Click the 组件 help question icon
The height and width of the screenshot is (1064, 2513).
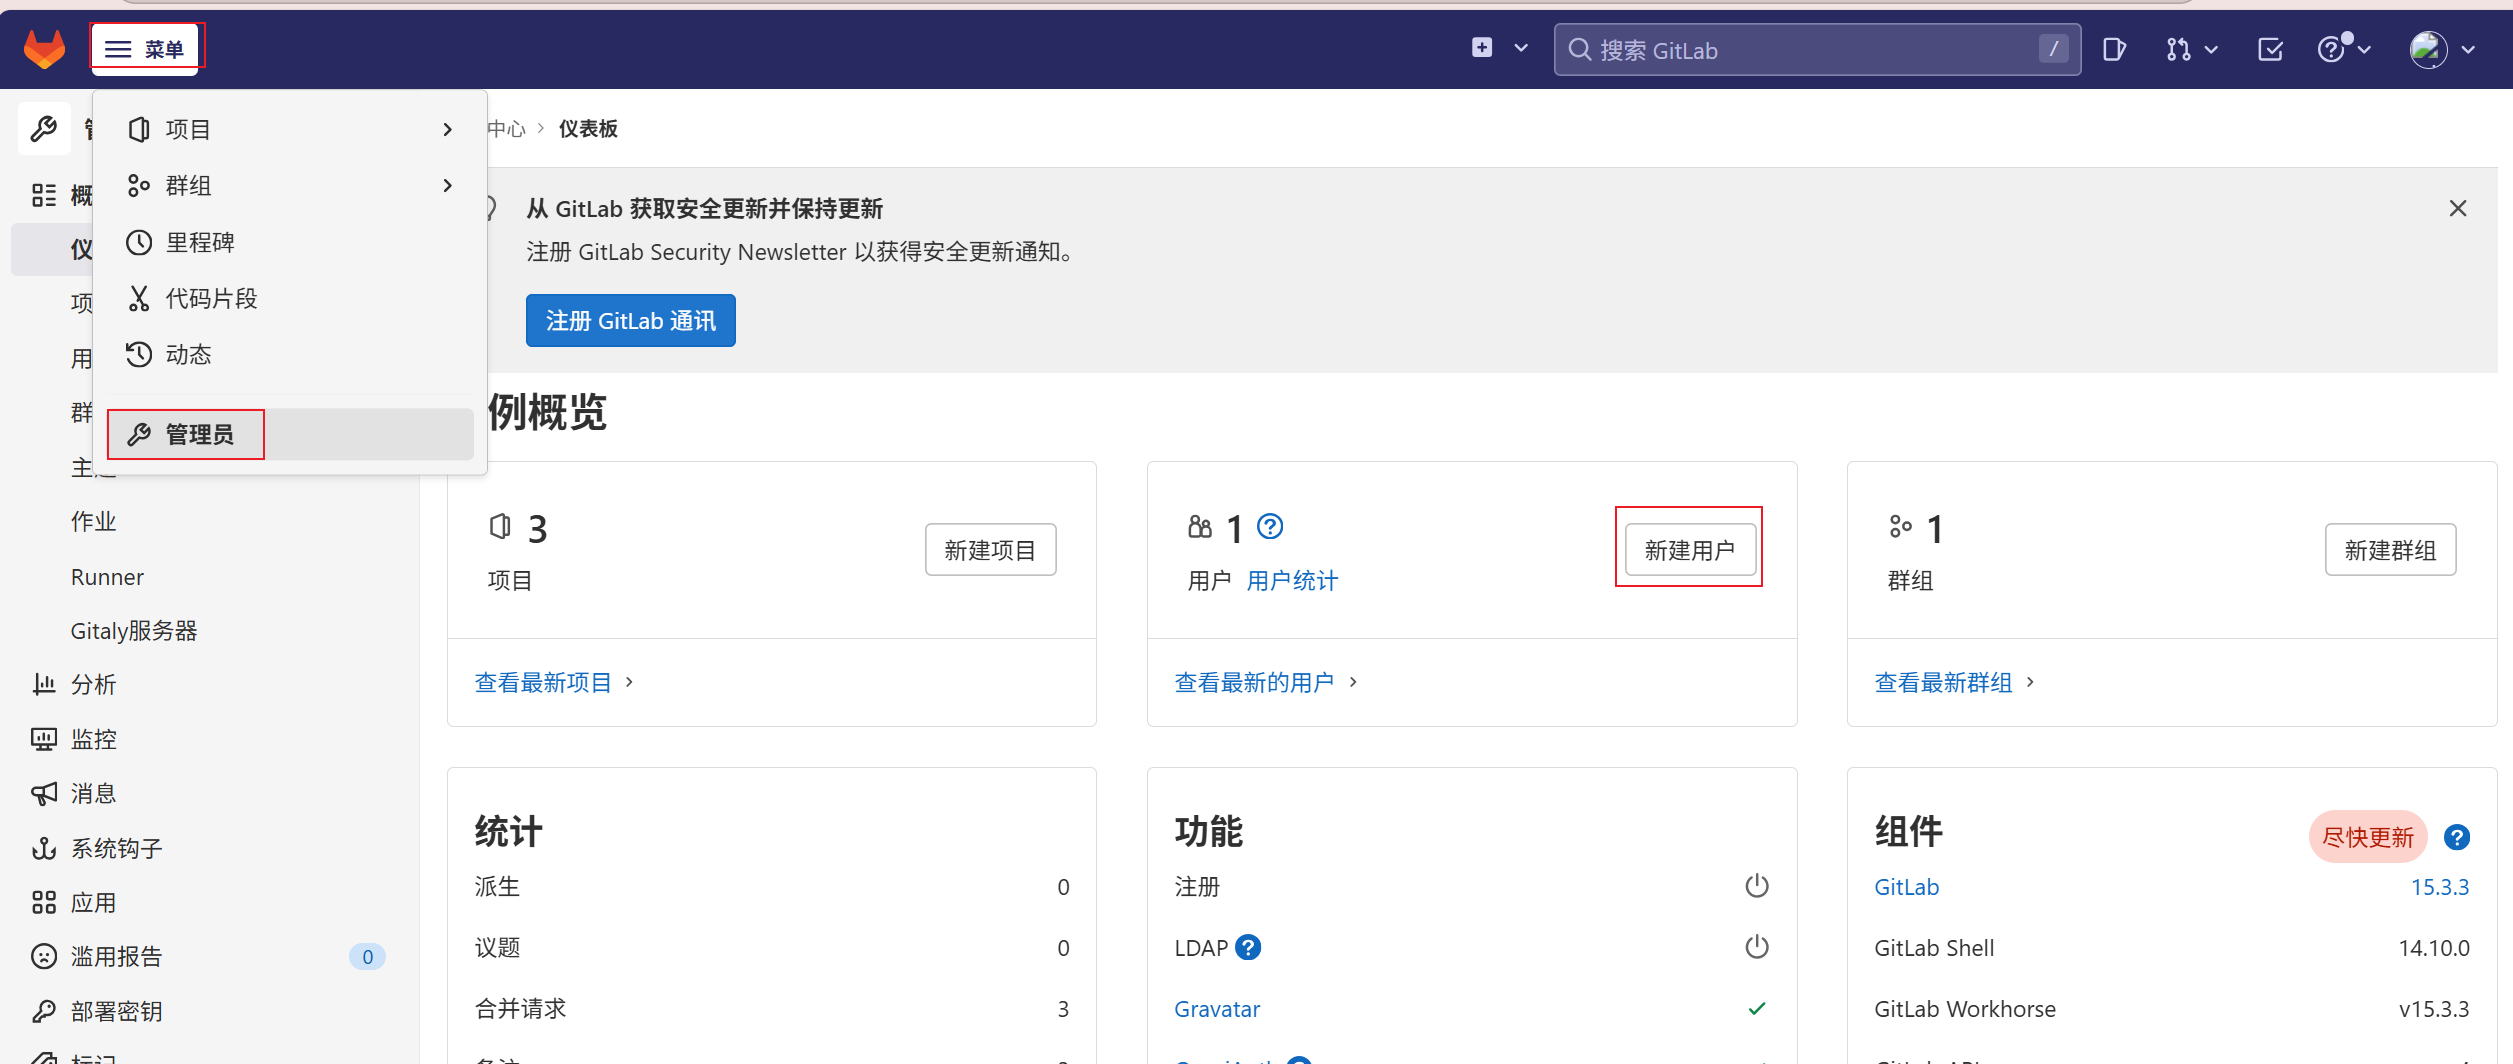2457,837
